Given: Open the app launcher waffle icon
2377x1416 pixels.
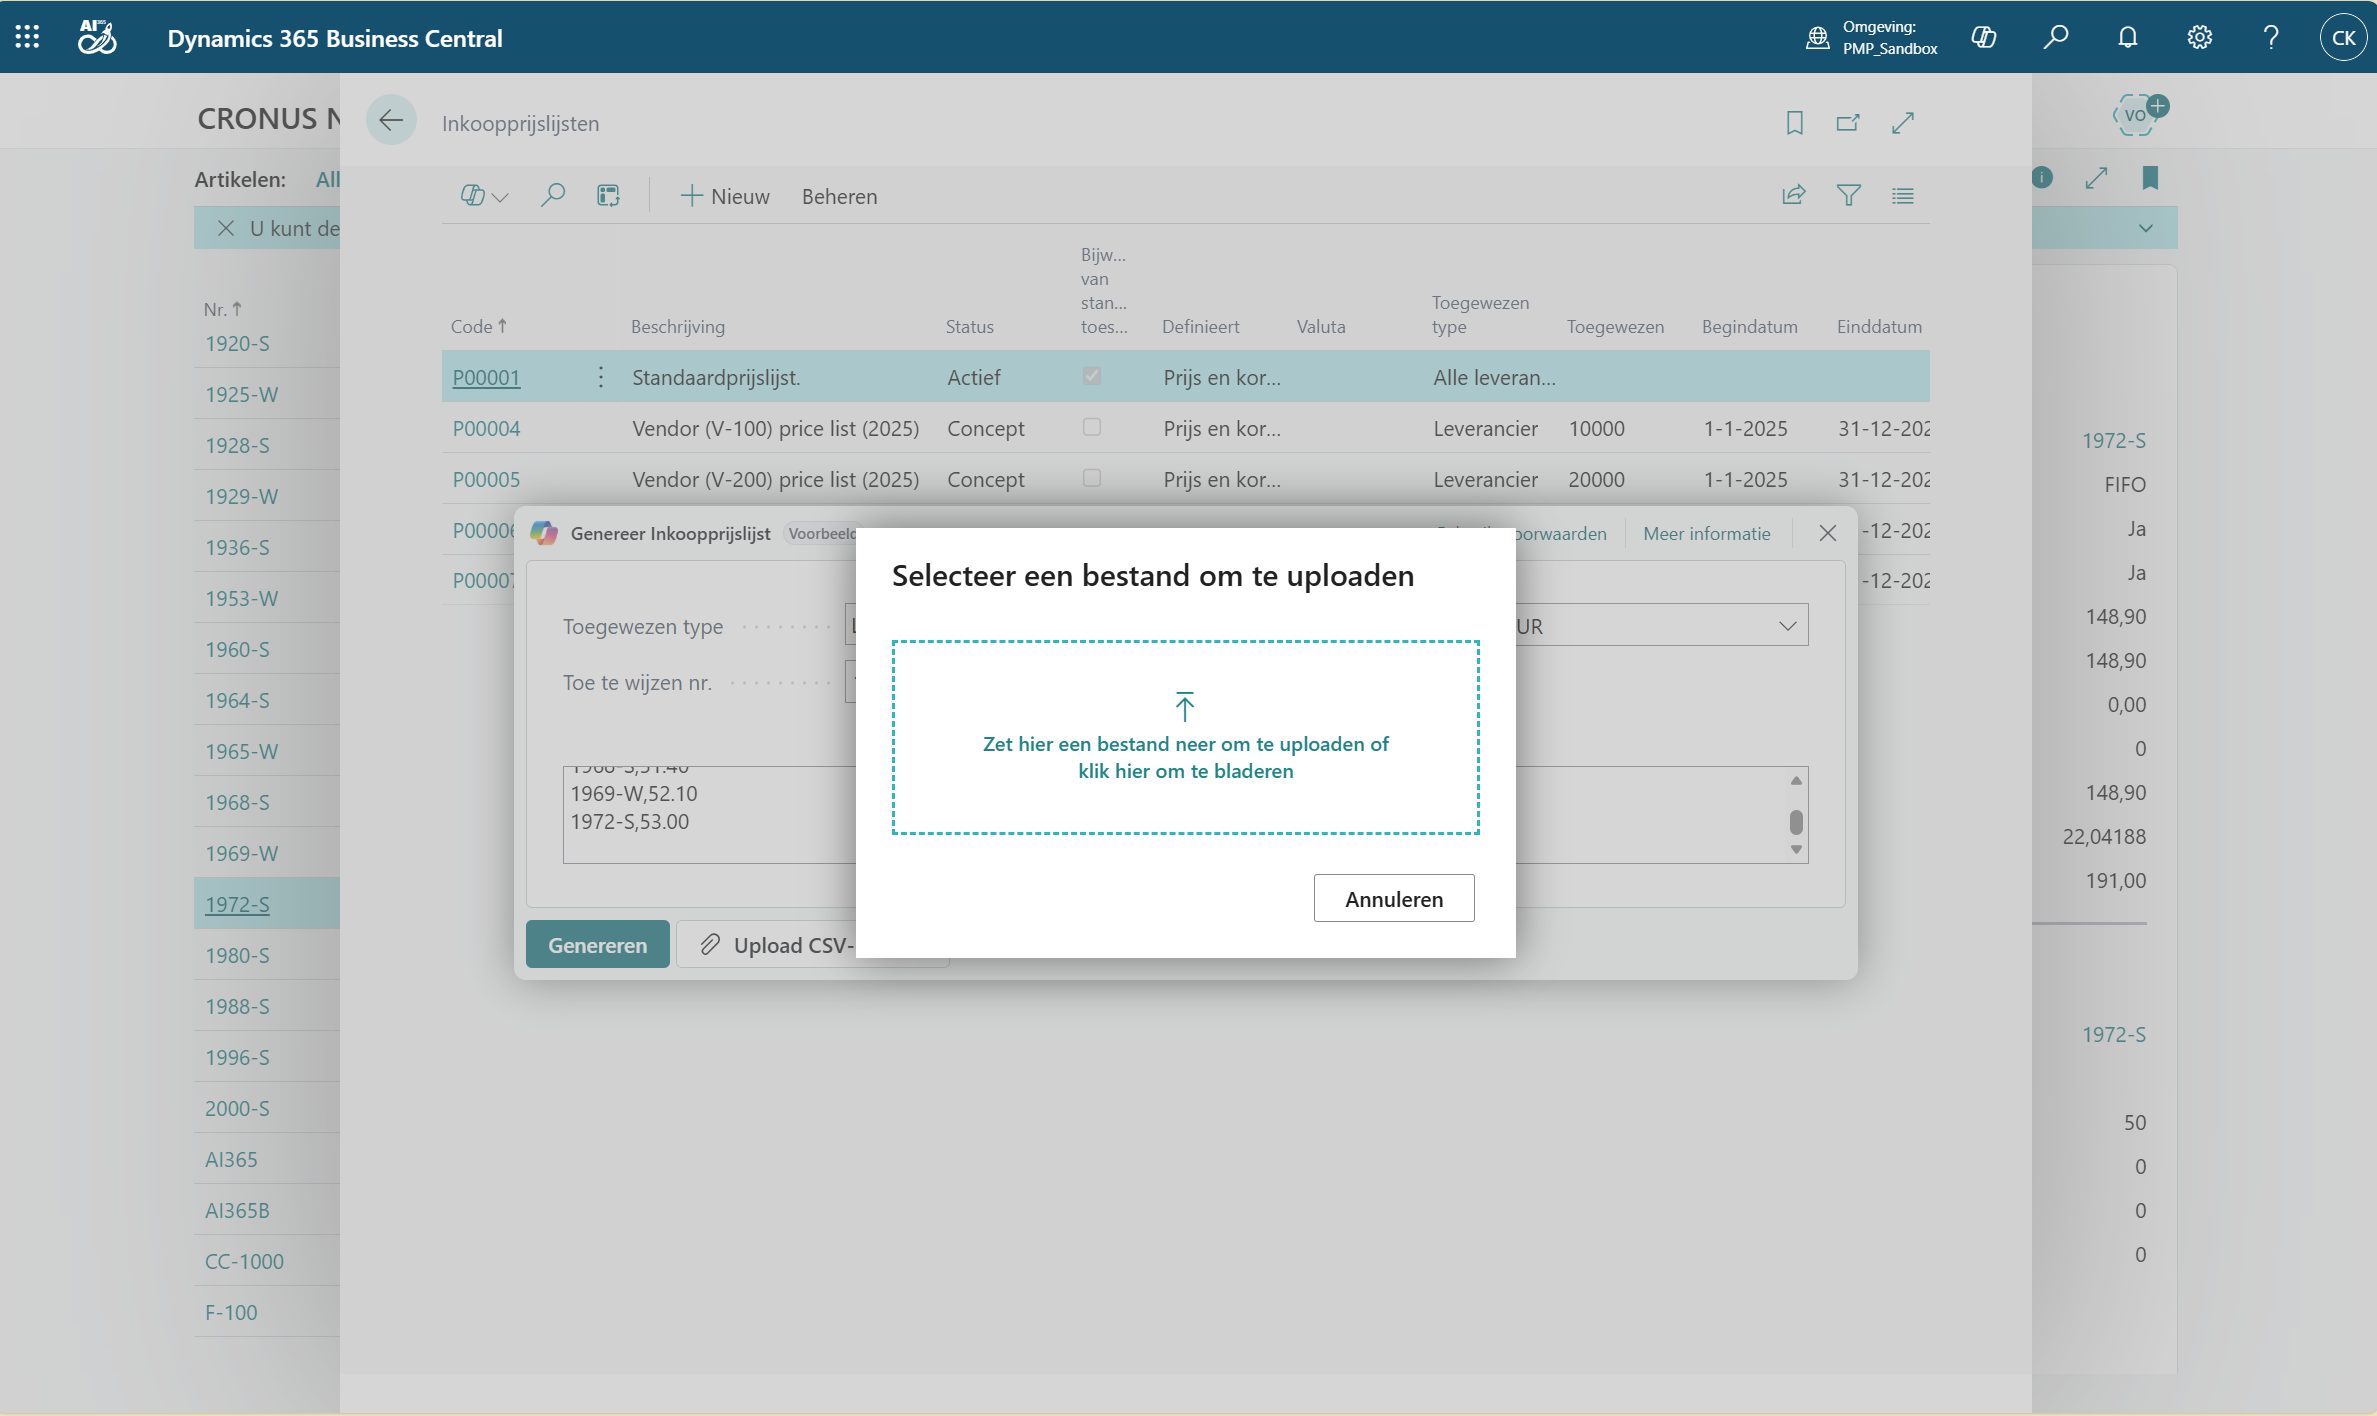Looking at the screenshot, I should tap(27, 37).
